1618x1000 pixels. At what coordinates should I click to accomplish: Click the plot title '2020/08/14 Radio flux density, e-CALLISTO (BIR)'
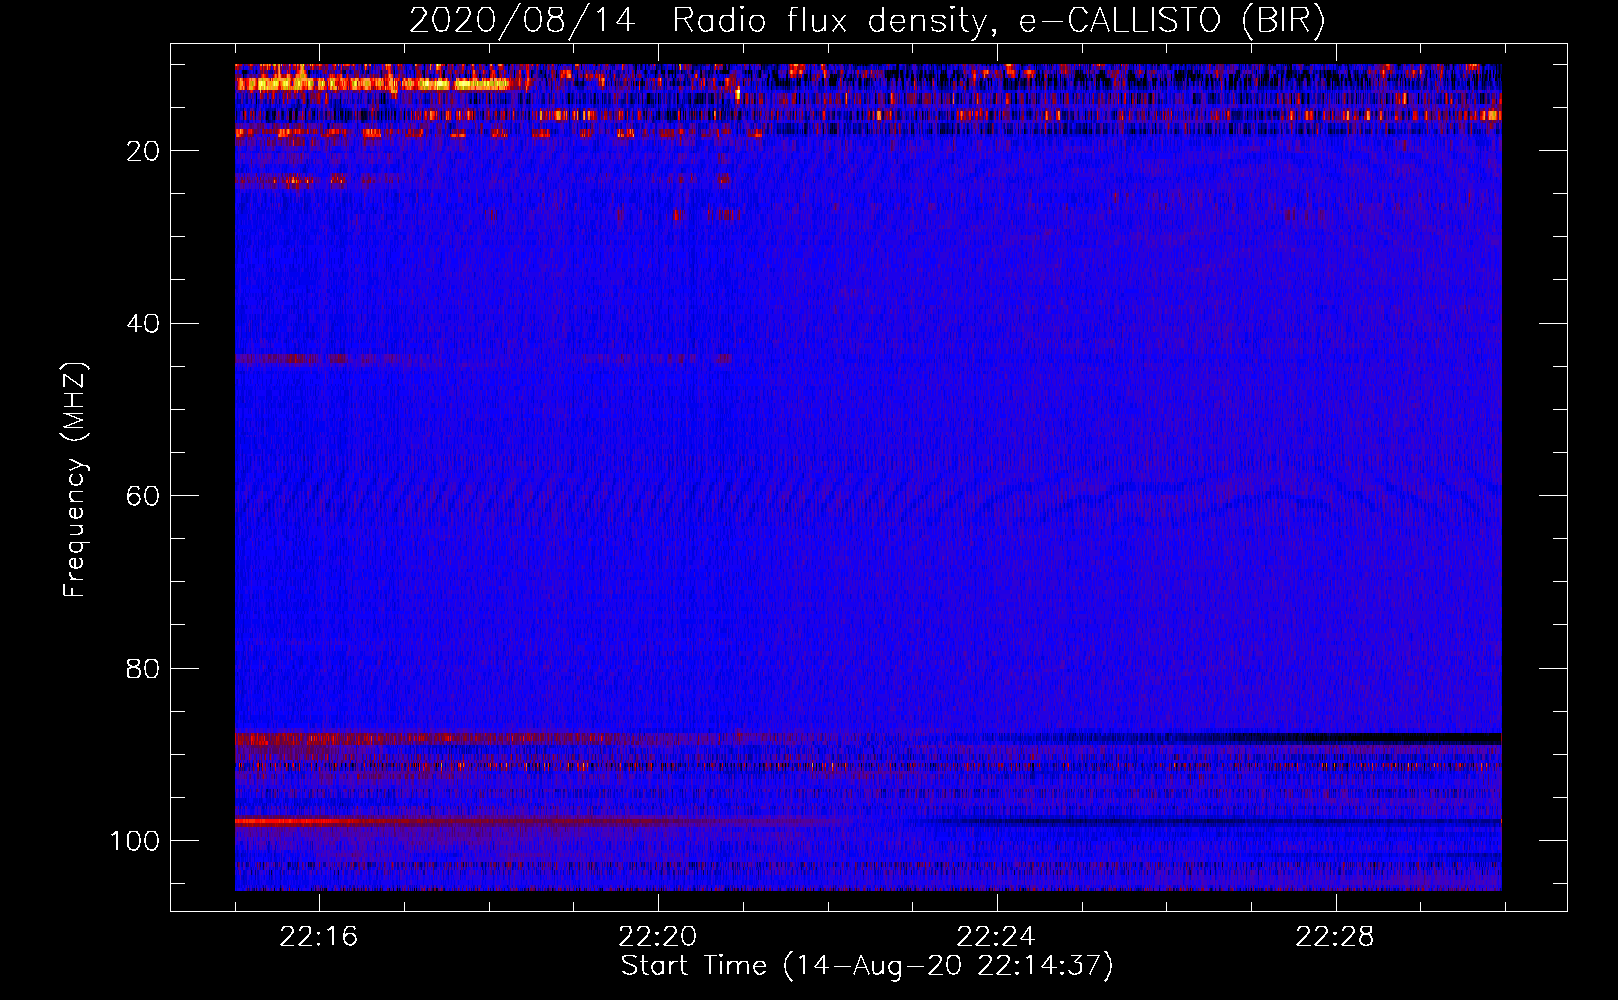tap(867, 21)
